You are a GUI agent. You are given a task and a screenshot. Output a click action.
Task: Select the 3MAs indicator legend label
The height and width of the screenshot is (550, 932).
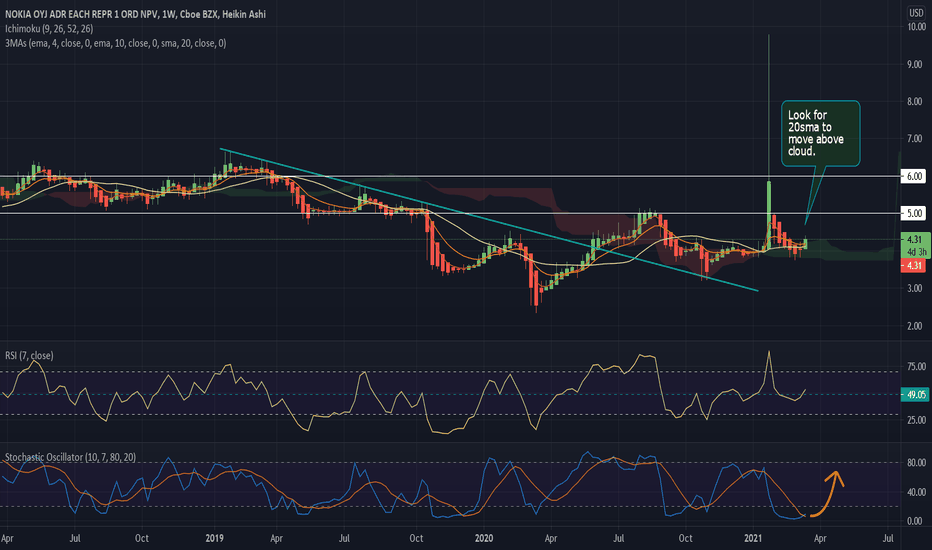115,43
